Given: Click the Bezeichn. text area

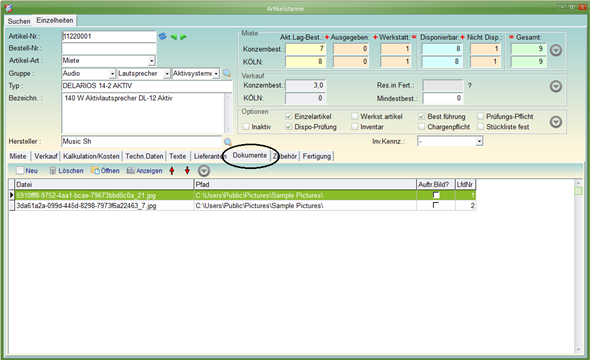Looking at the screenshot, I should point(143,113).
